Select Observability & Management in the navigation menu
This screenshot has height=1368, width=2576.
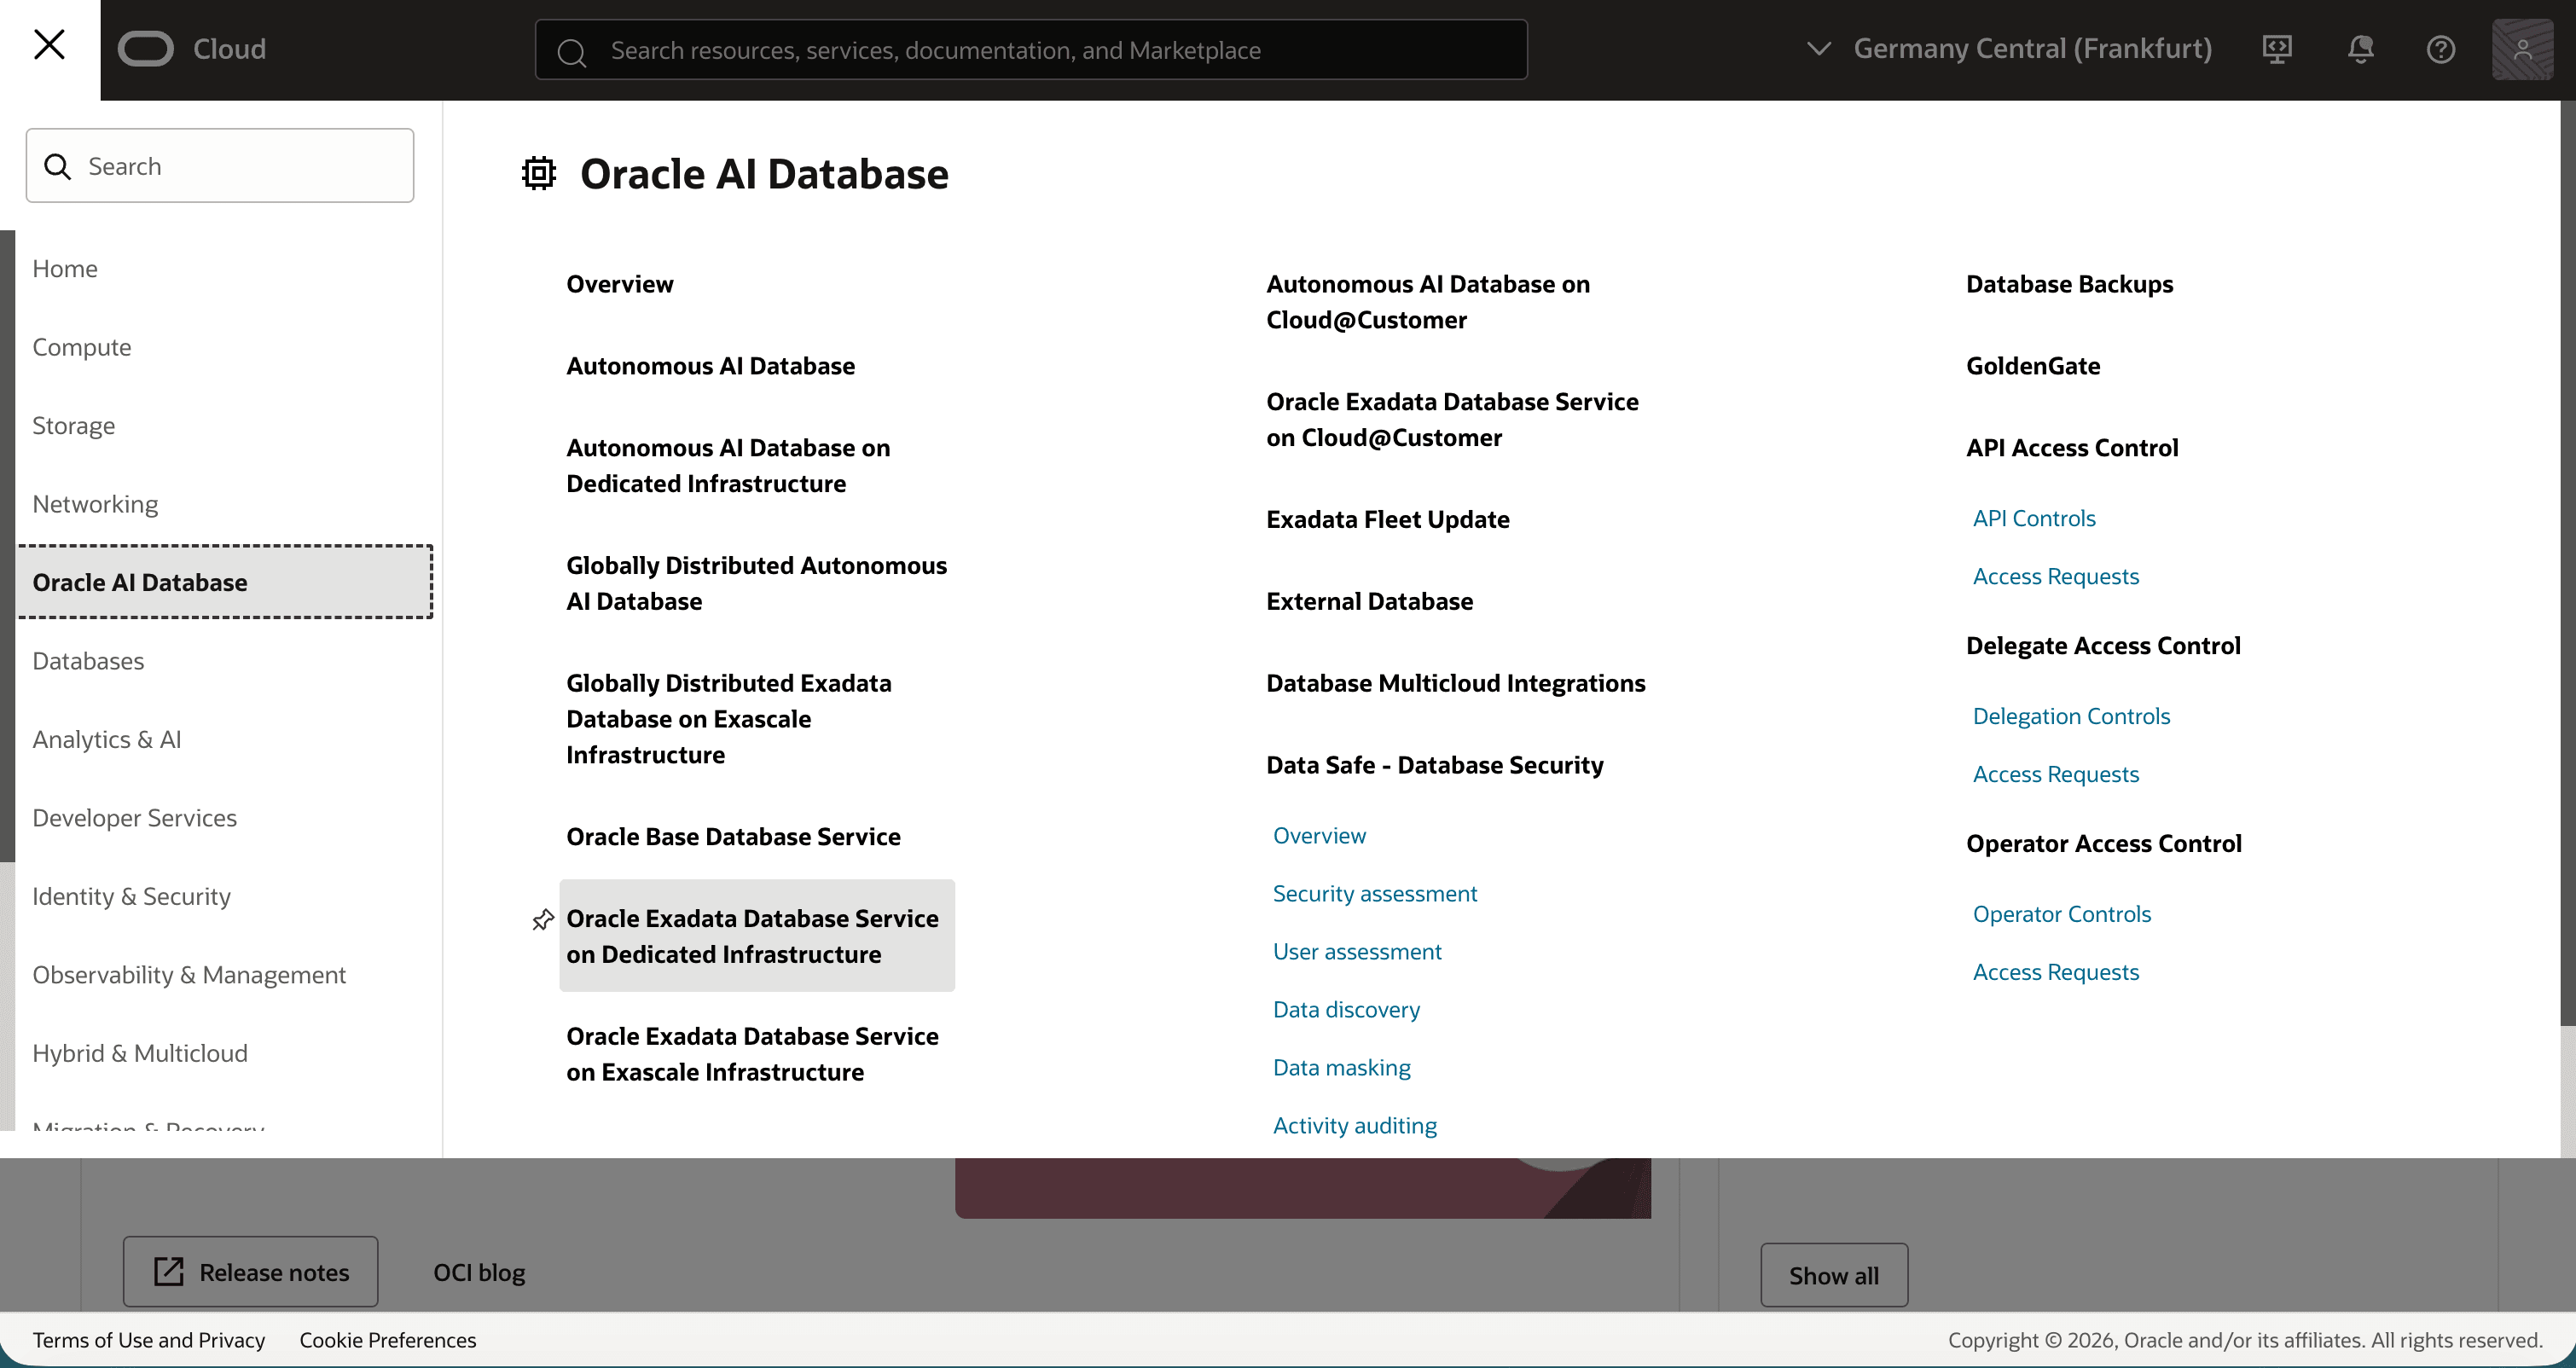(189, 975)
